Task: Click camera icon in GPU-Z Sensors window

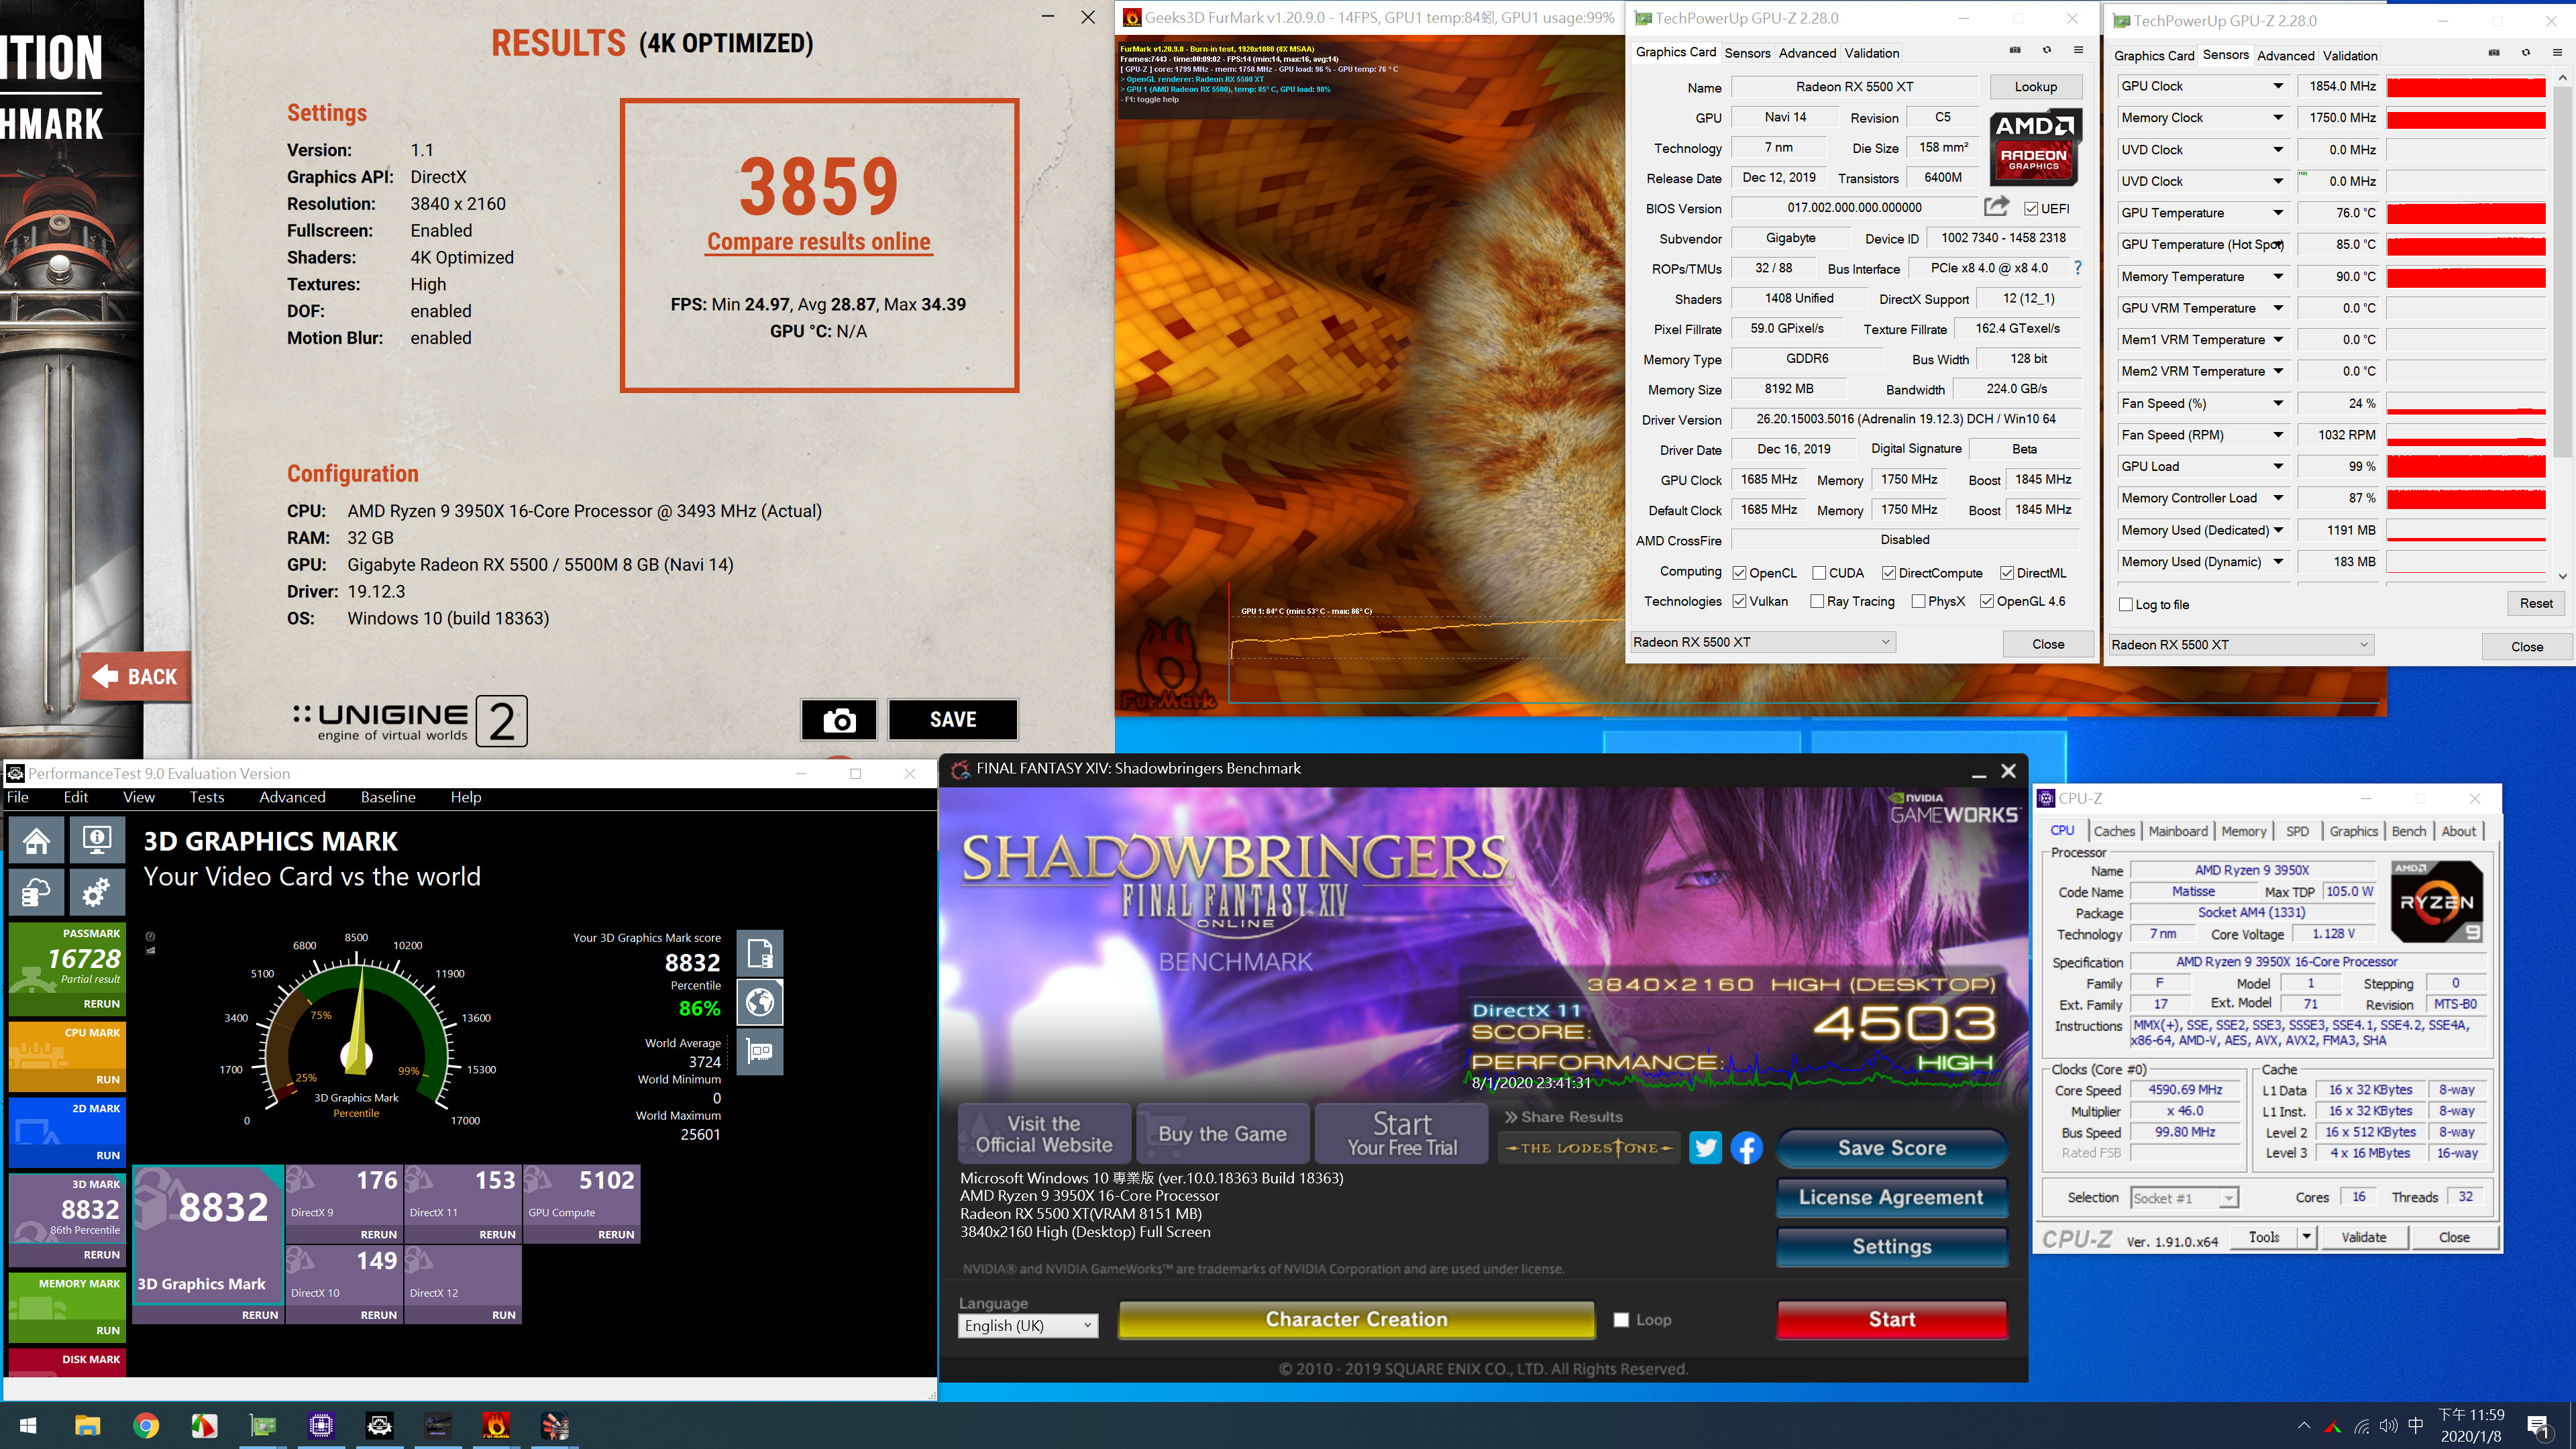Action: coord(2494,54)
